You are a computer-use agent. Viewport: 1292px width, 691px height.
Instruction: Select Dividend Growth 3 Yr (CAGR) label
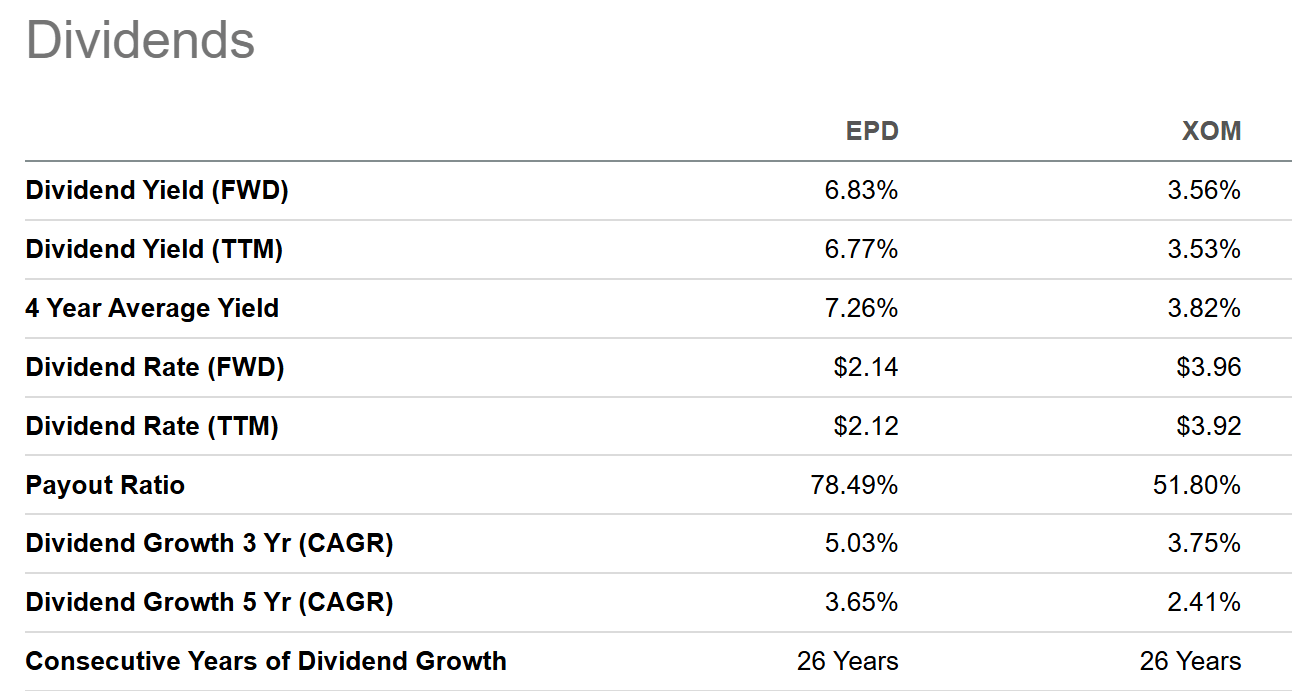(x=209, y=543)
